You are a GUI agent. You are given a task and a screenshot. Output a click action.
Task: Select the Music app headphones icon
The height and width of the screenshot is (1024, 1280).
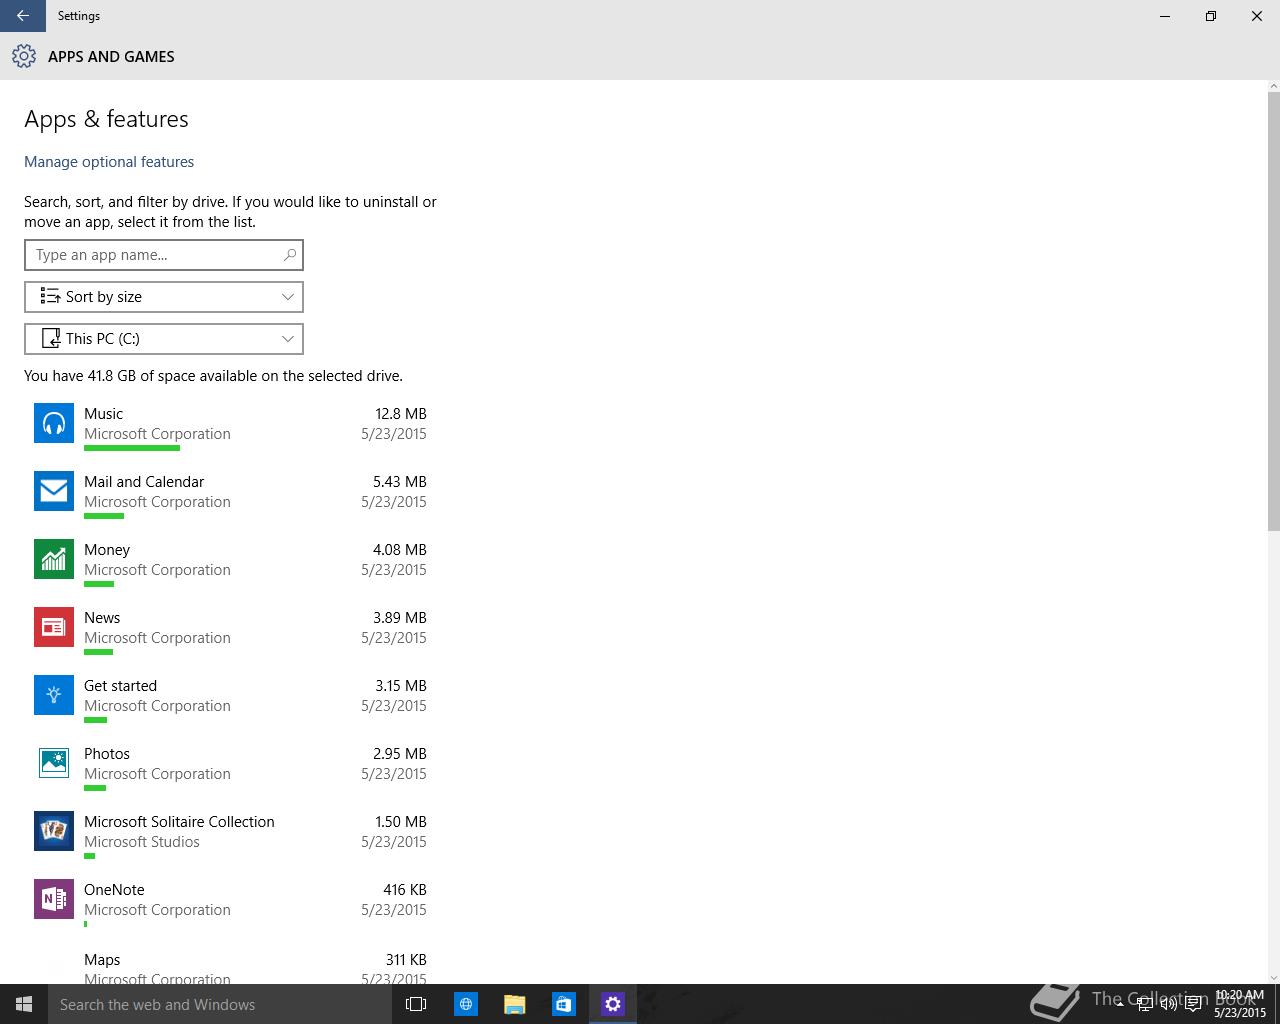(x=54, y=423)
